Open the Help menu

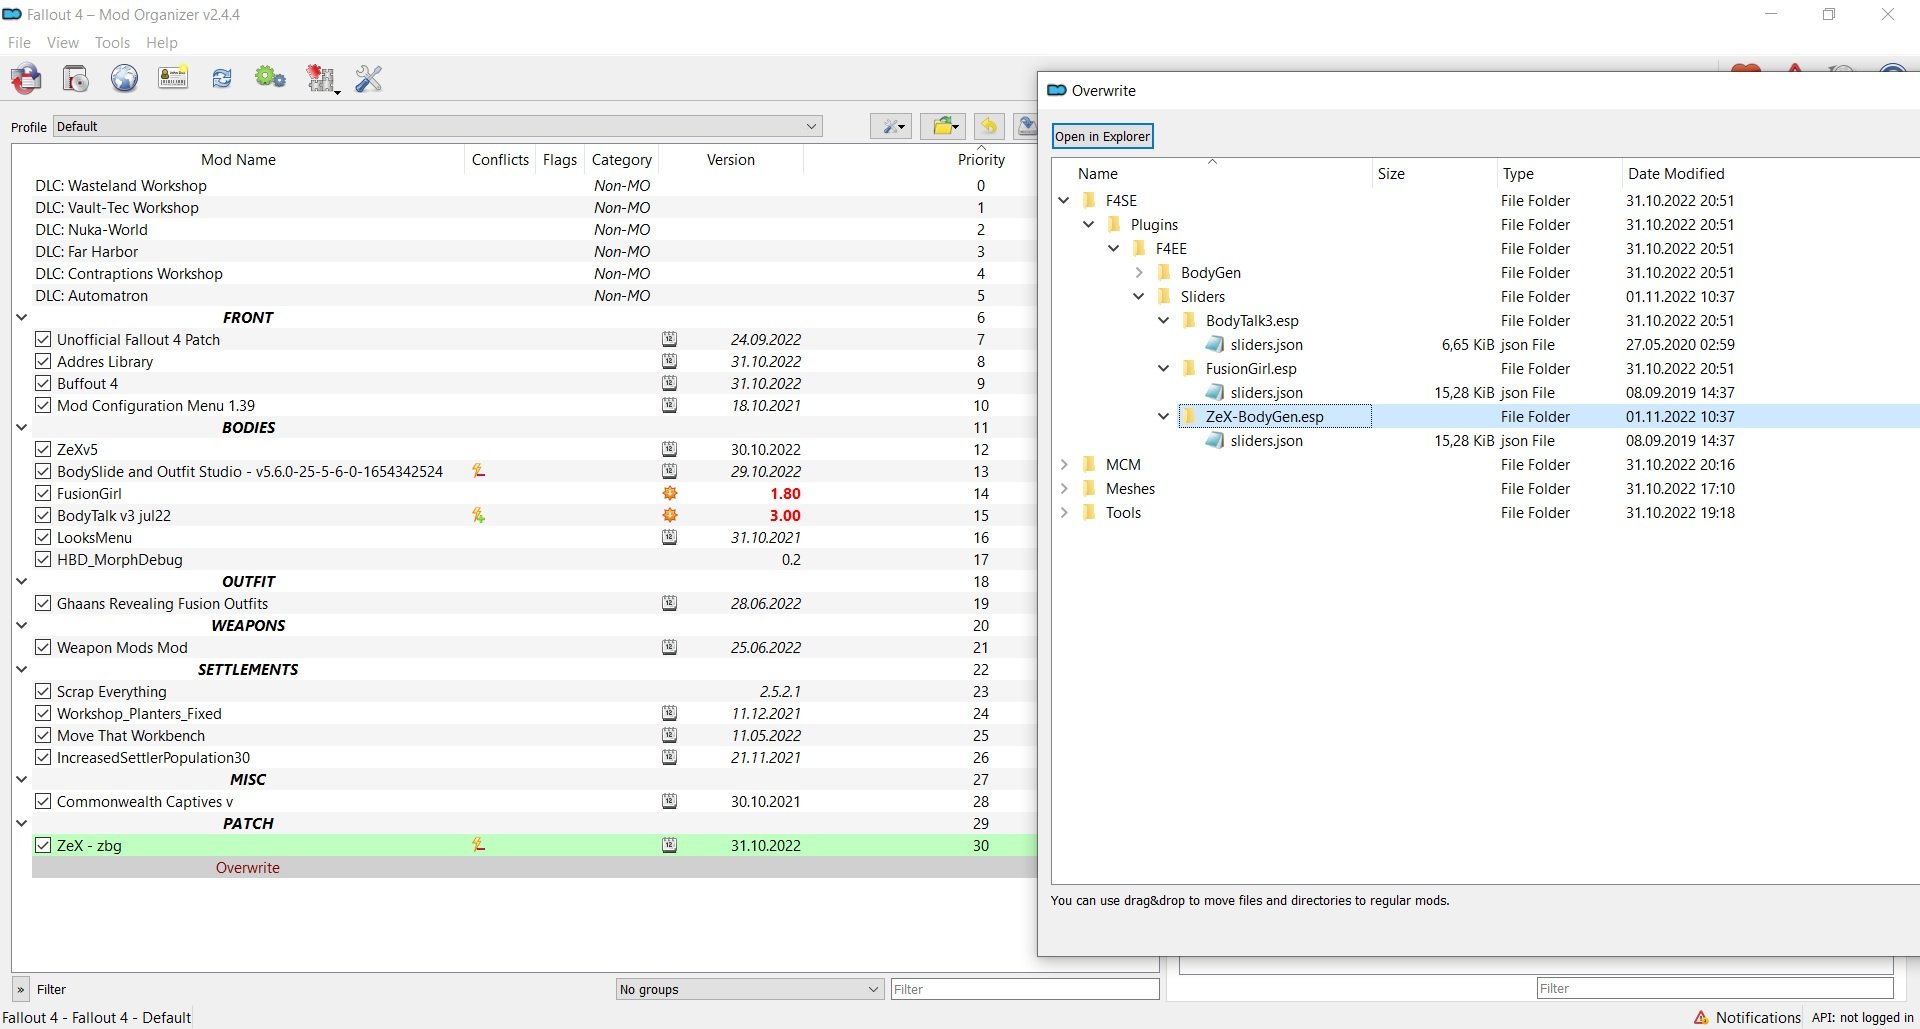[161, 42]
